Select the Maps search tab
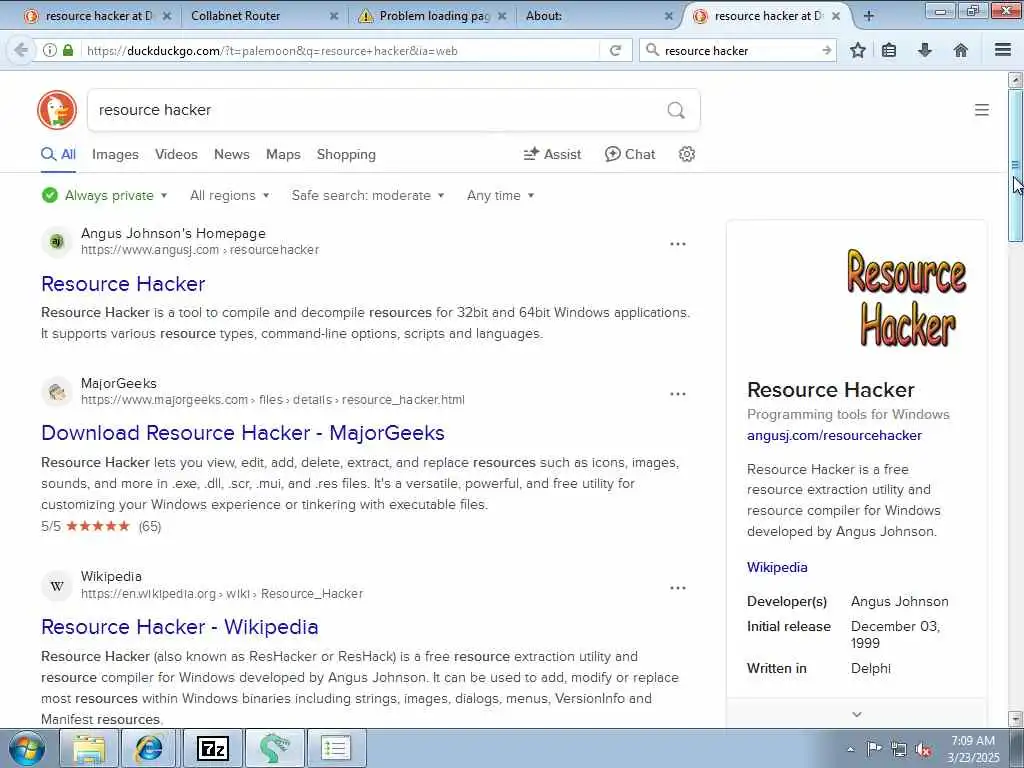Image resolution: width=1024 pixels, height=768 pixels. (283, 155)
